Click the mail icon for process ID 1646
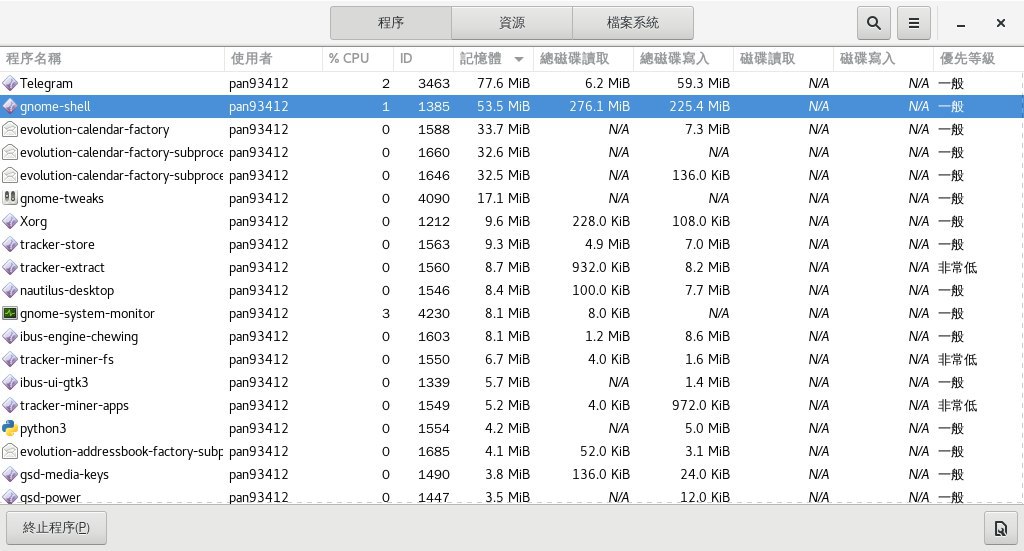Viewport: 1024px width, 551px height. 10,175
